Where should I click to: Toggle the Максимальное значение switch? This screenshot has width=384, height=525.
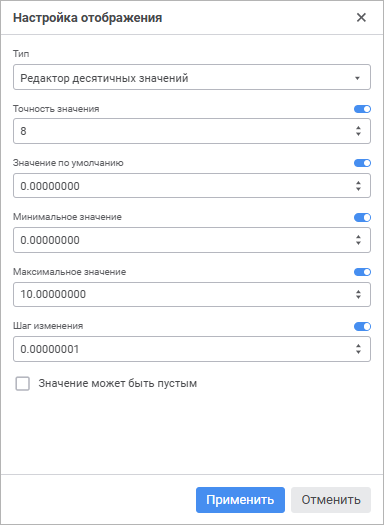pyautogui.click(x=362, y=272)
